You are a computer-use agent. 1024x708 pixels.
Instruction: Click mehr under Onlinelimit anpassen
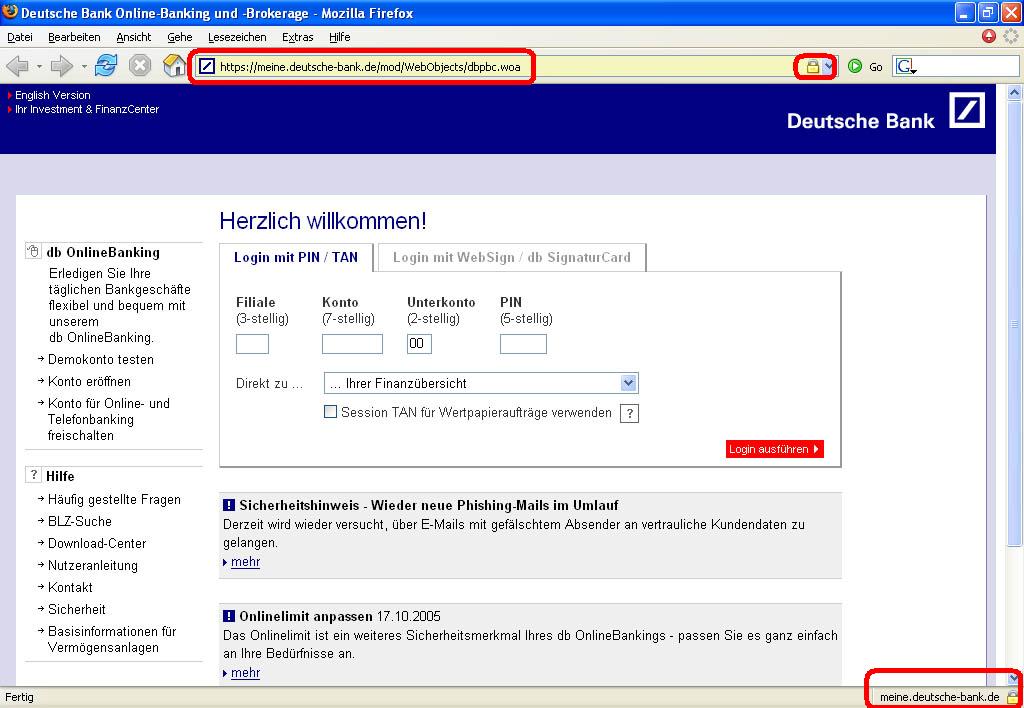tap(246, 673)
